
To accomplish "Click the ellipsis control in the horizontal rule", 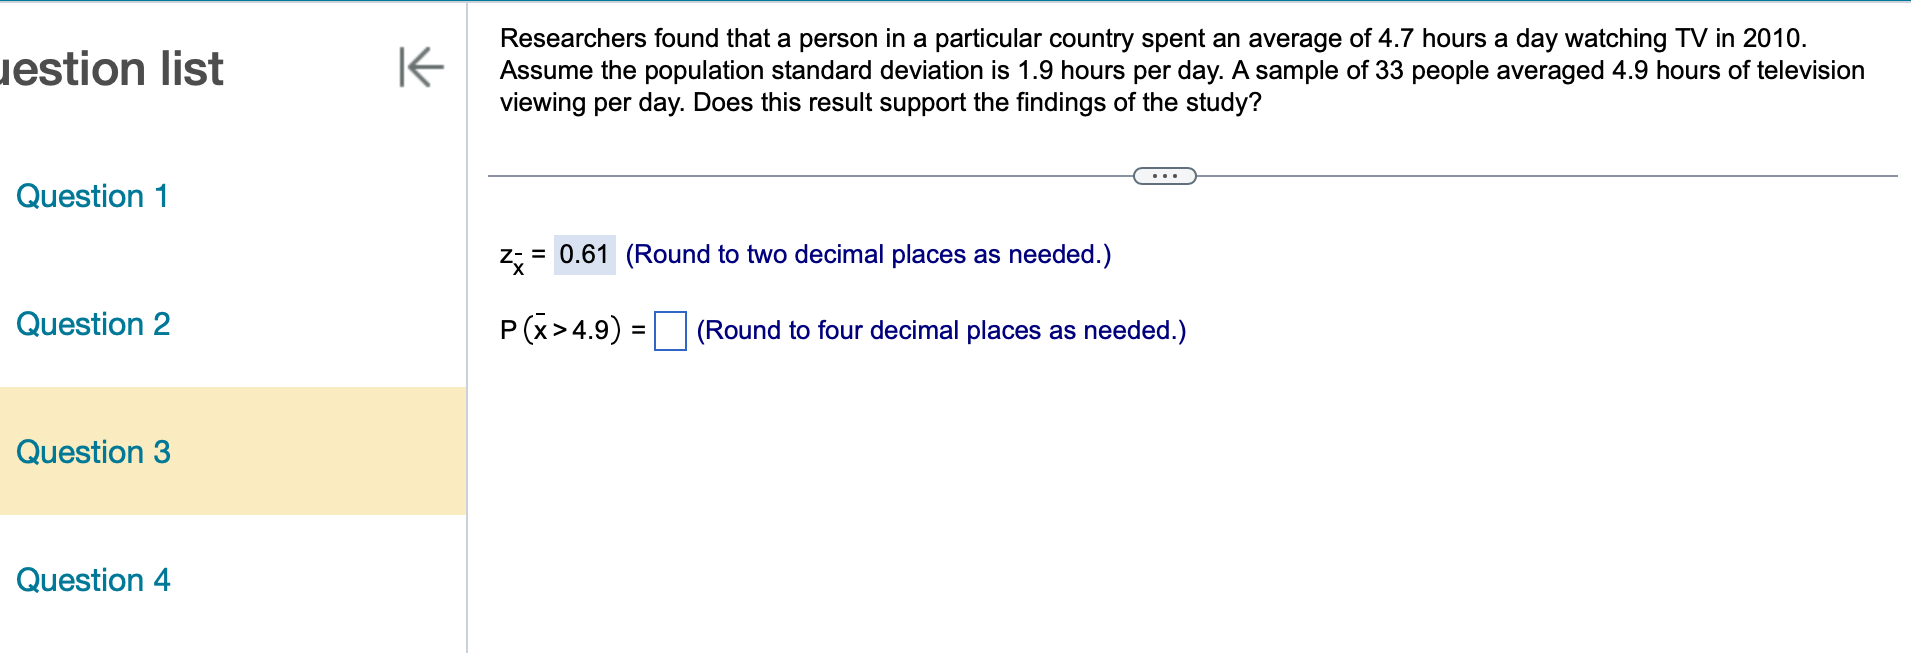I will (1164, 176).
